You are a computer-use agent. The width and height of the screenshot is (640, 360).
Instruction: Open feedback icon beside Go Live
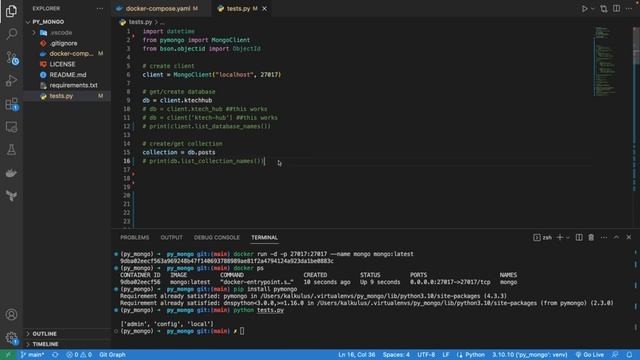click(x=615, y=355)
